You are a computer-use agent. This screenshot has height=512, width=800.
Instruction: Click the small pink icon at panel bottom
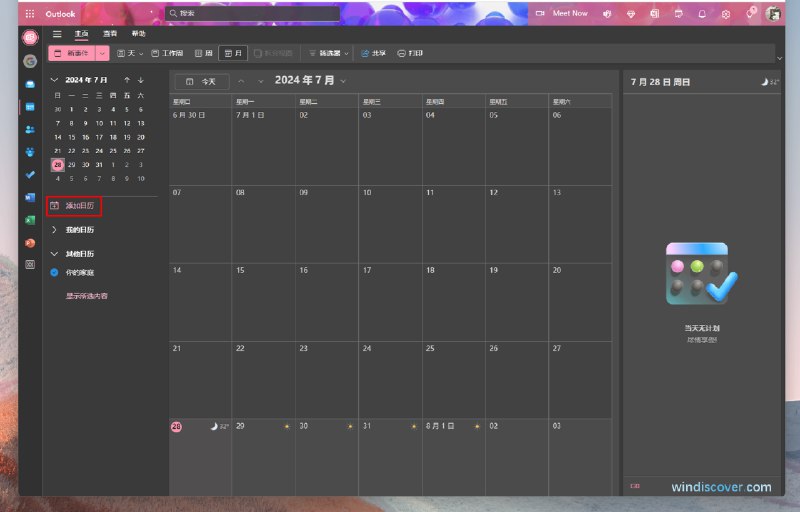tap(635, 486)
